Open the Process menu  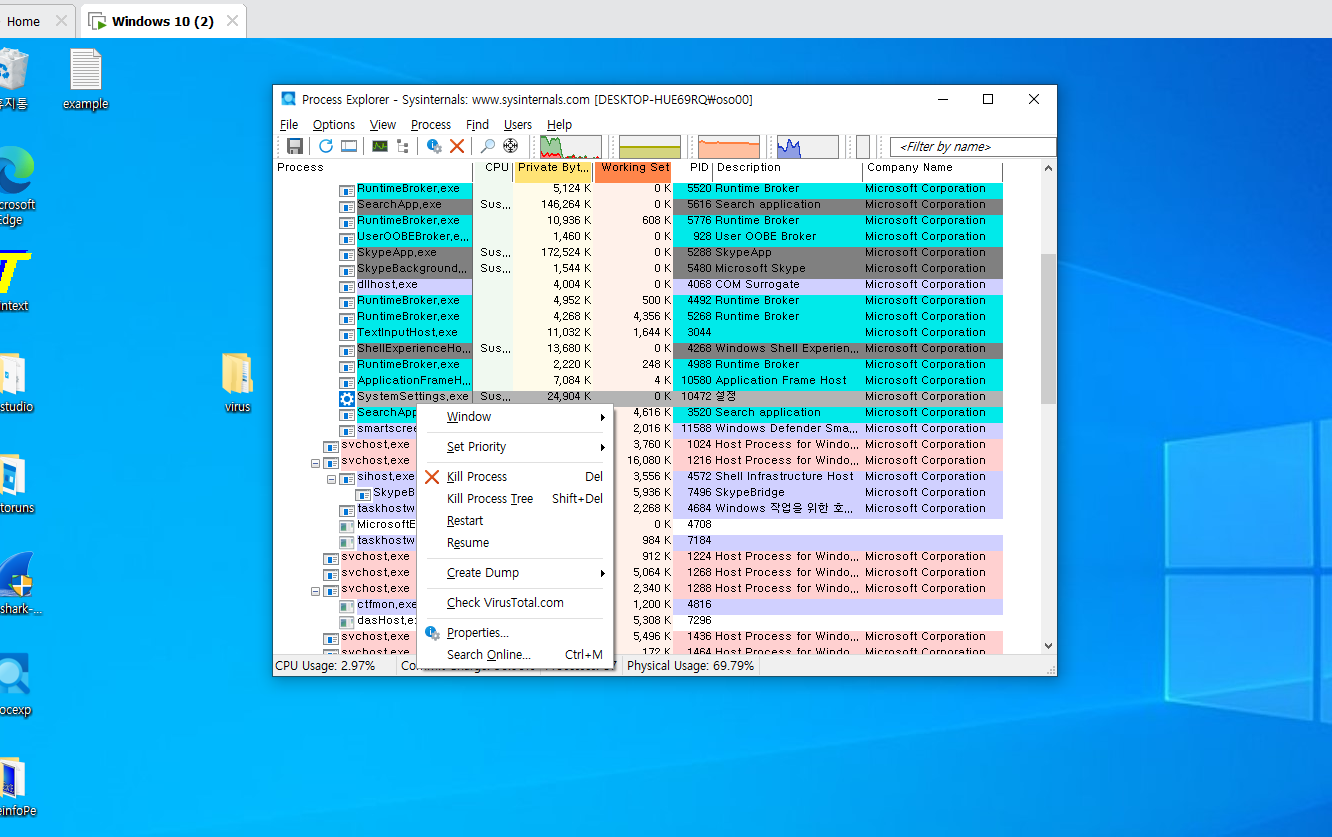[x=431, y=125]
